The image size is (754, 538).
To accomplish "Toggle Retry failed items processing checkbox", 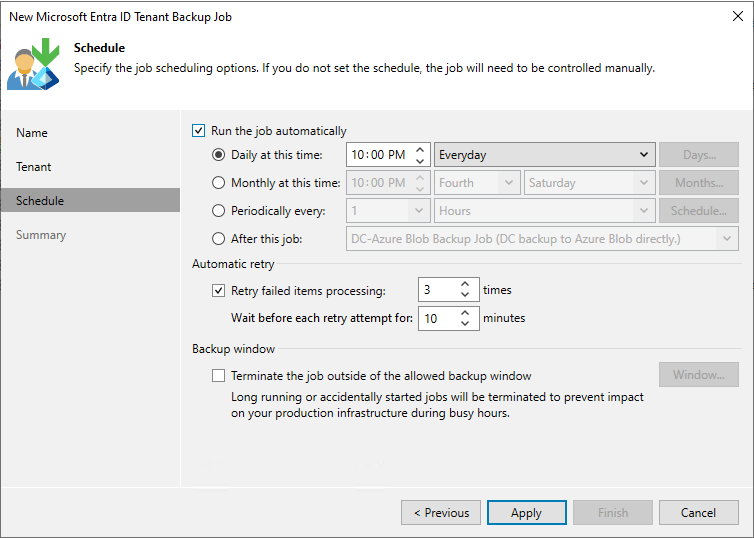I will [218, 290].
